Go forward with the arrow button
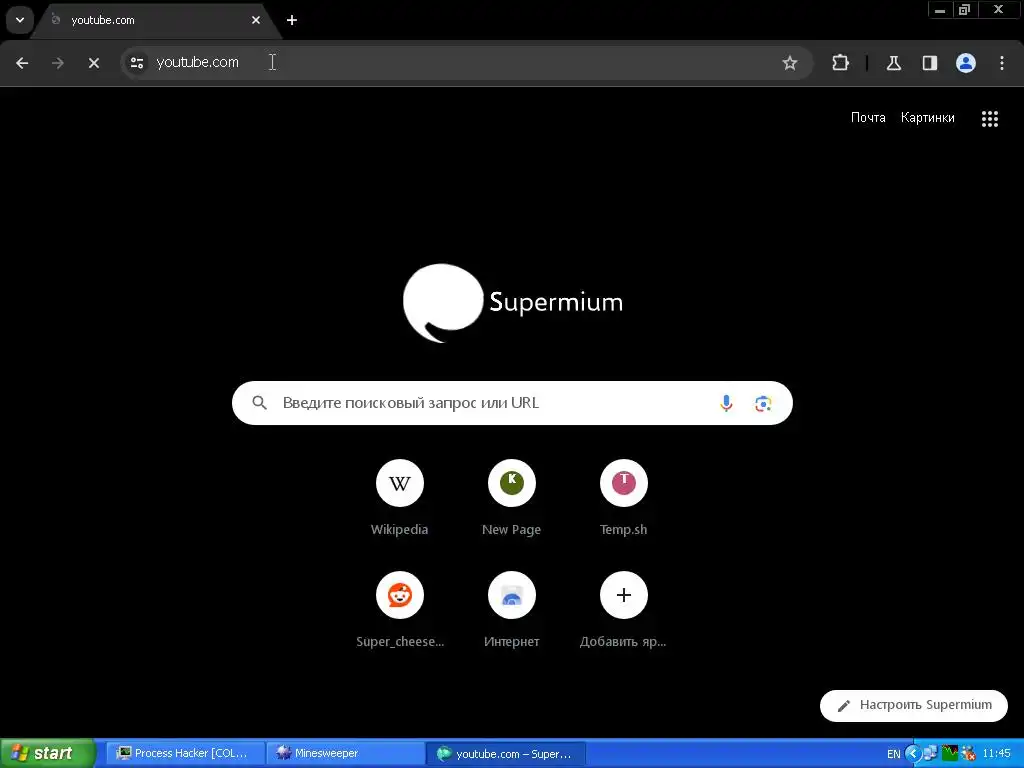The image size is (1024, 768). click(58, 63)
